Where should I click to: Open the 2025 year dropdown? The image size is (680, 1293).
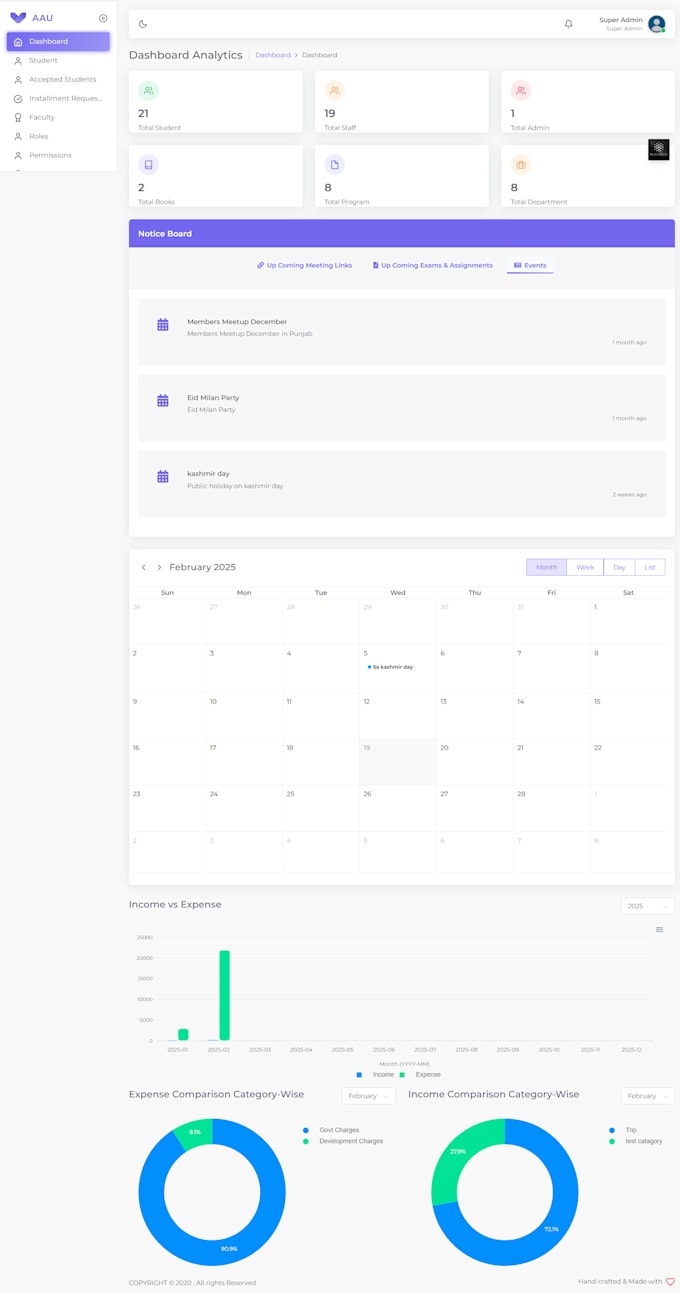(x=647, y=906)
